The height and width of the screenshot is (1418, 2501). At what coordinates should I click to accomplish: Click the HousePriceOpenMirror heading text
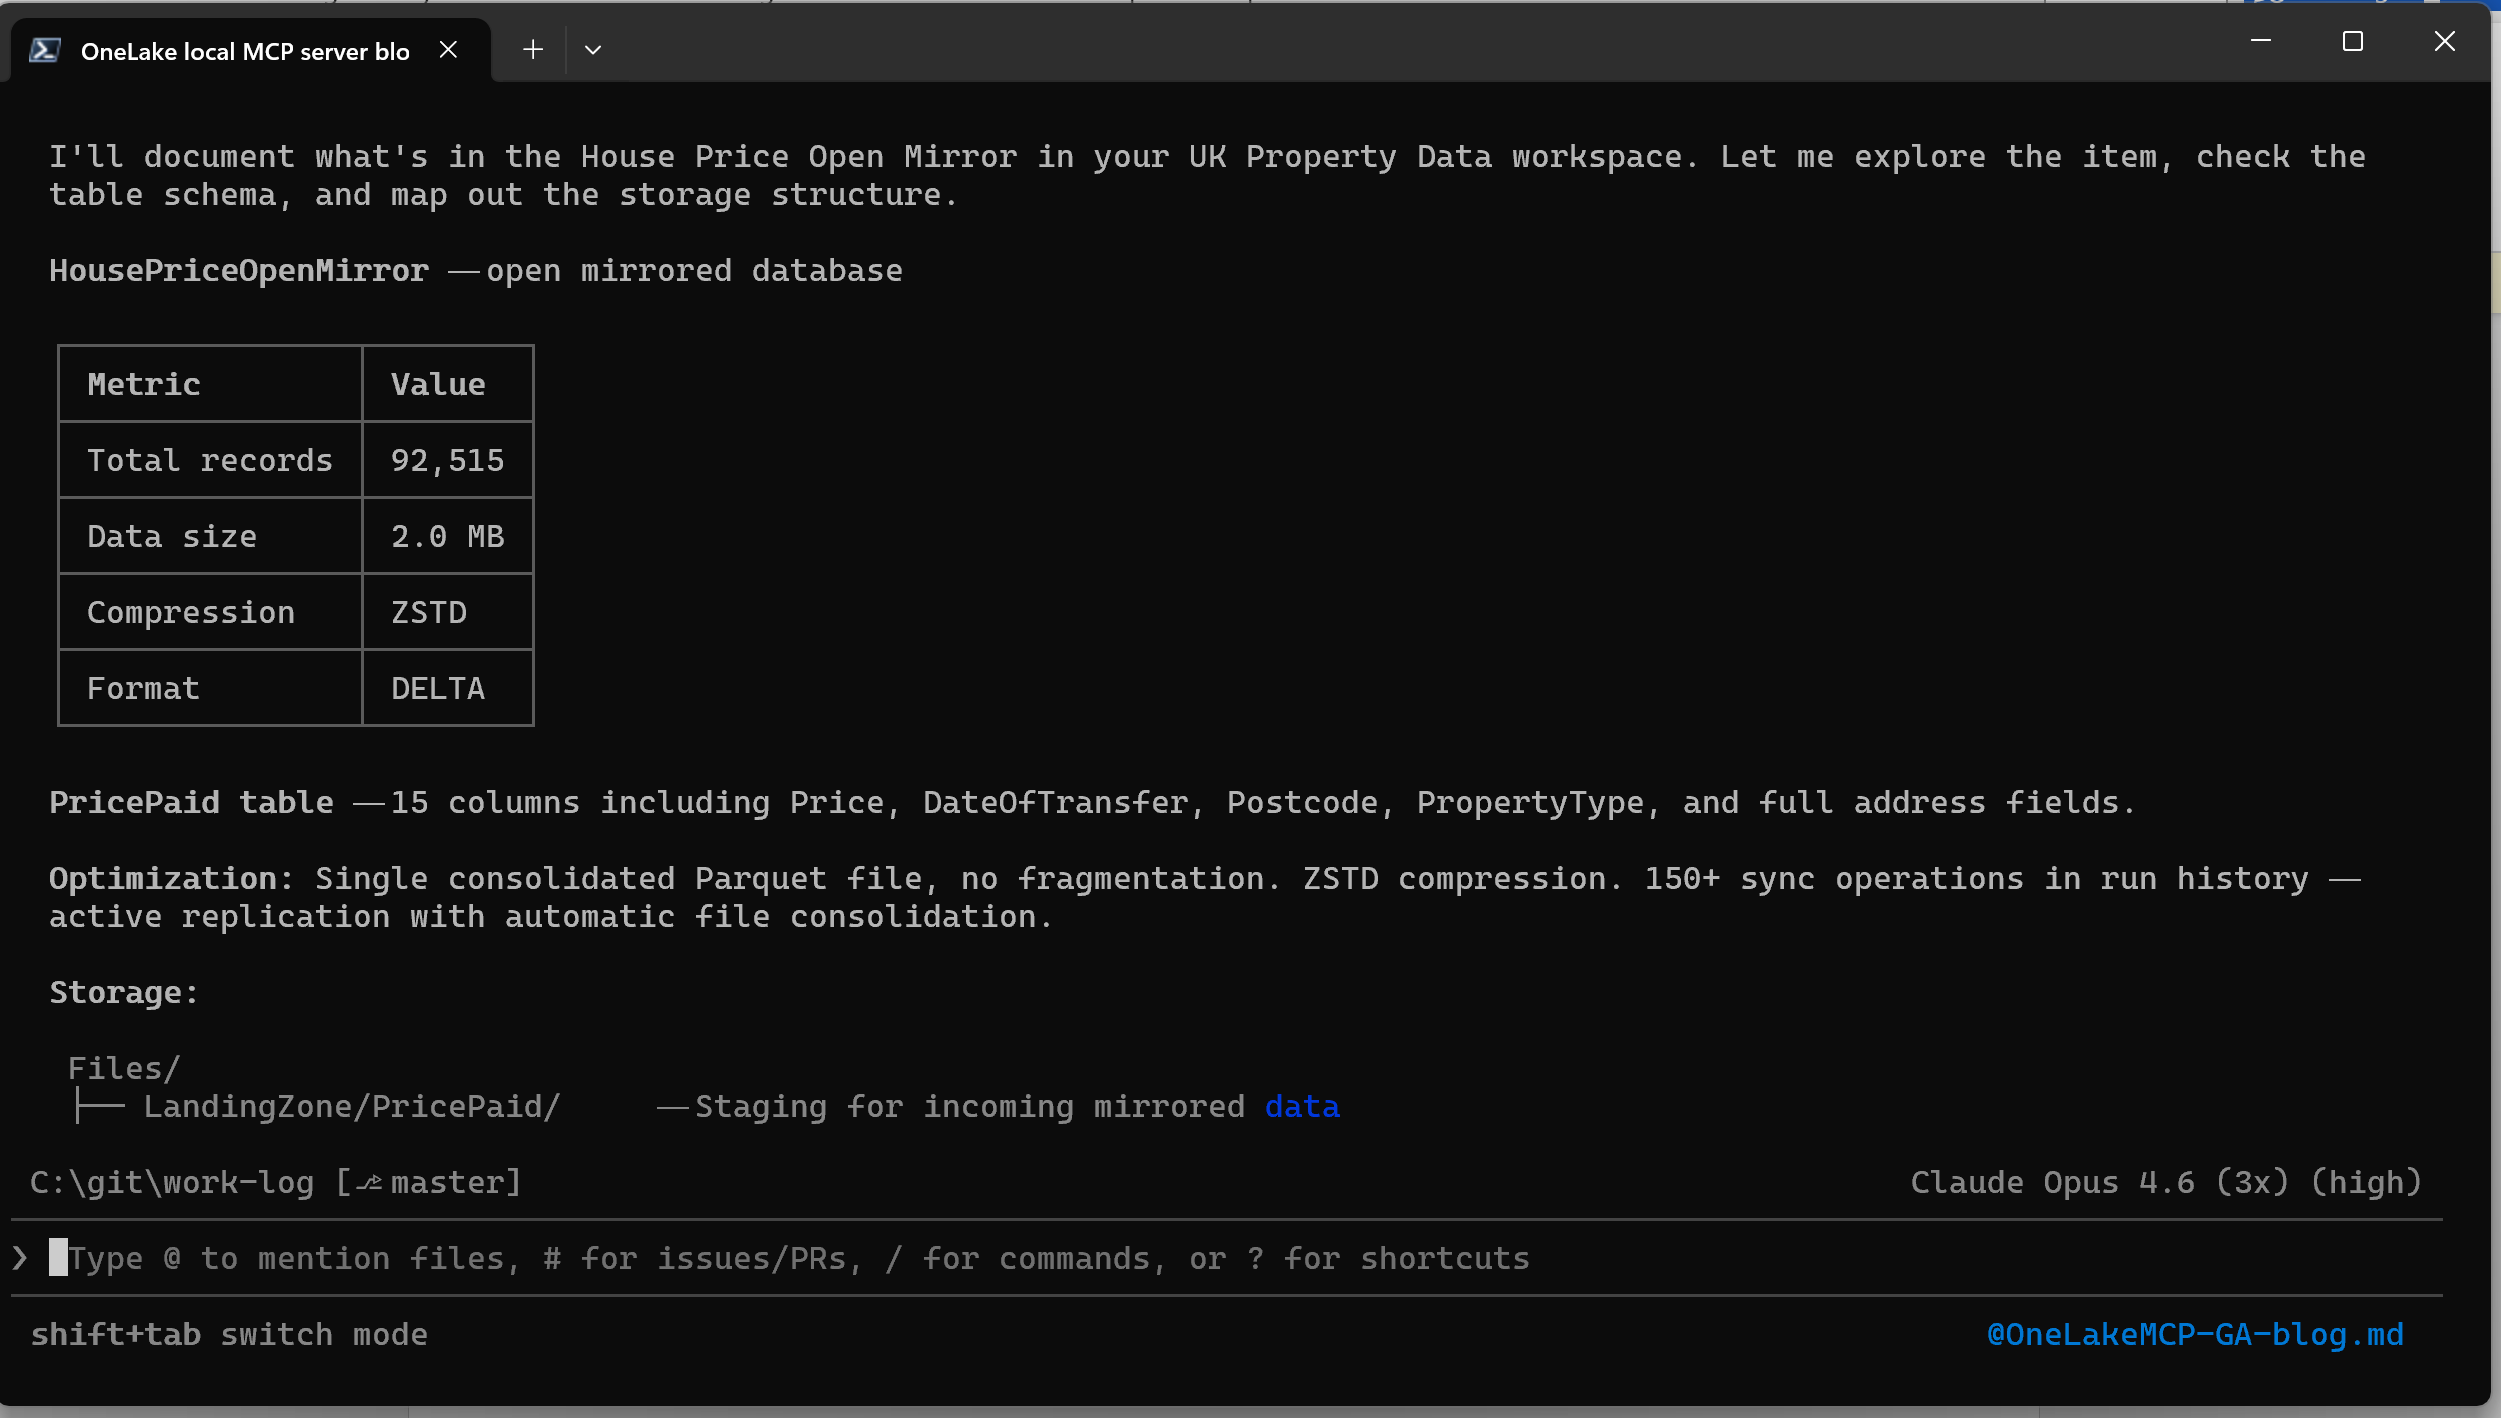click(237, 270)
